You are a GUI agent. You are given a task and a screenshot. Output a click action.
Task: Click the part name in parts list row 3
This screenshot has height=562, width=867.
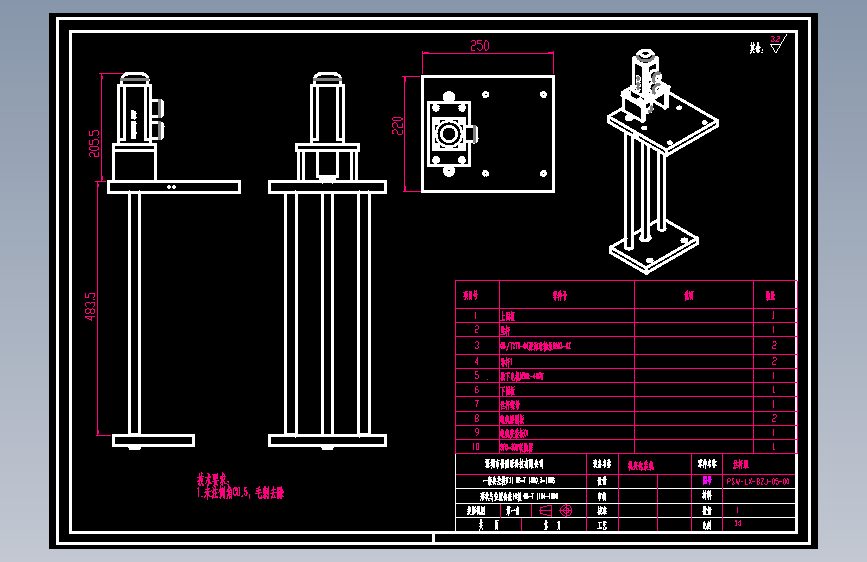[535, 346]
